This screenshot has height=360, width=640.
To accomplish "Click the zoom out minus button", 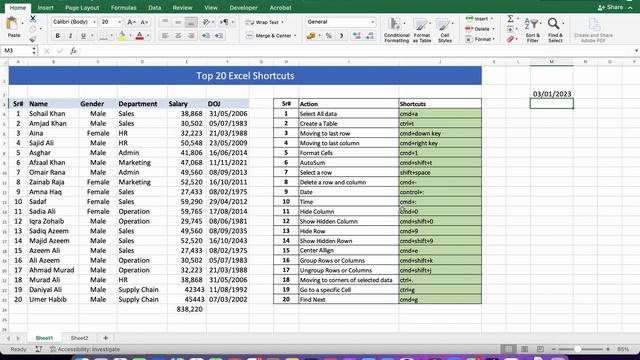I will (x=553, y=349).
